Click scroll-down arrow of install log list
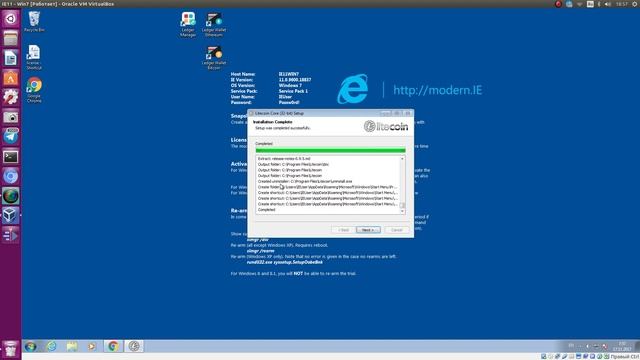640x360 pixels. coord(402,211)
